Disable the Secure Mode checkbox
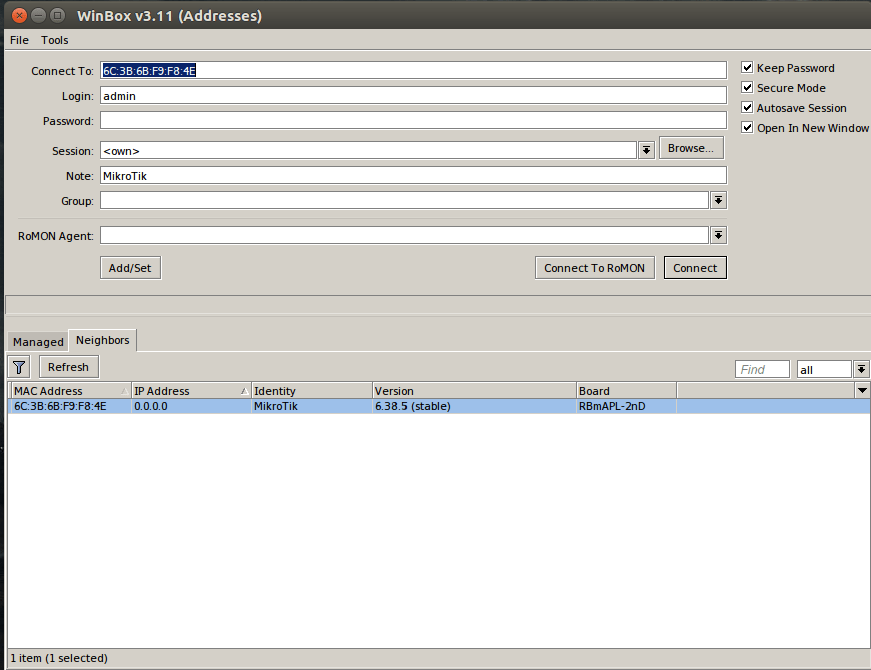 [x=747, y=88]
